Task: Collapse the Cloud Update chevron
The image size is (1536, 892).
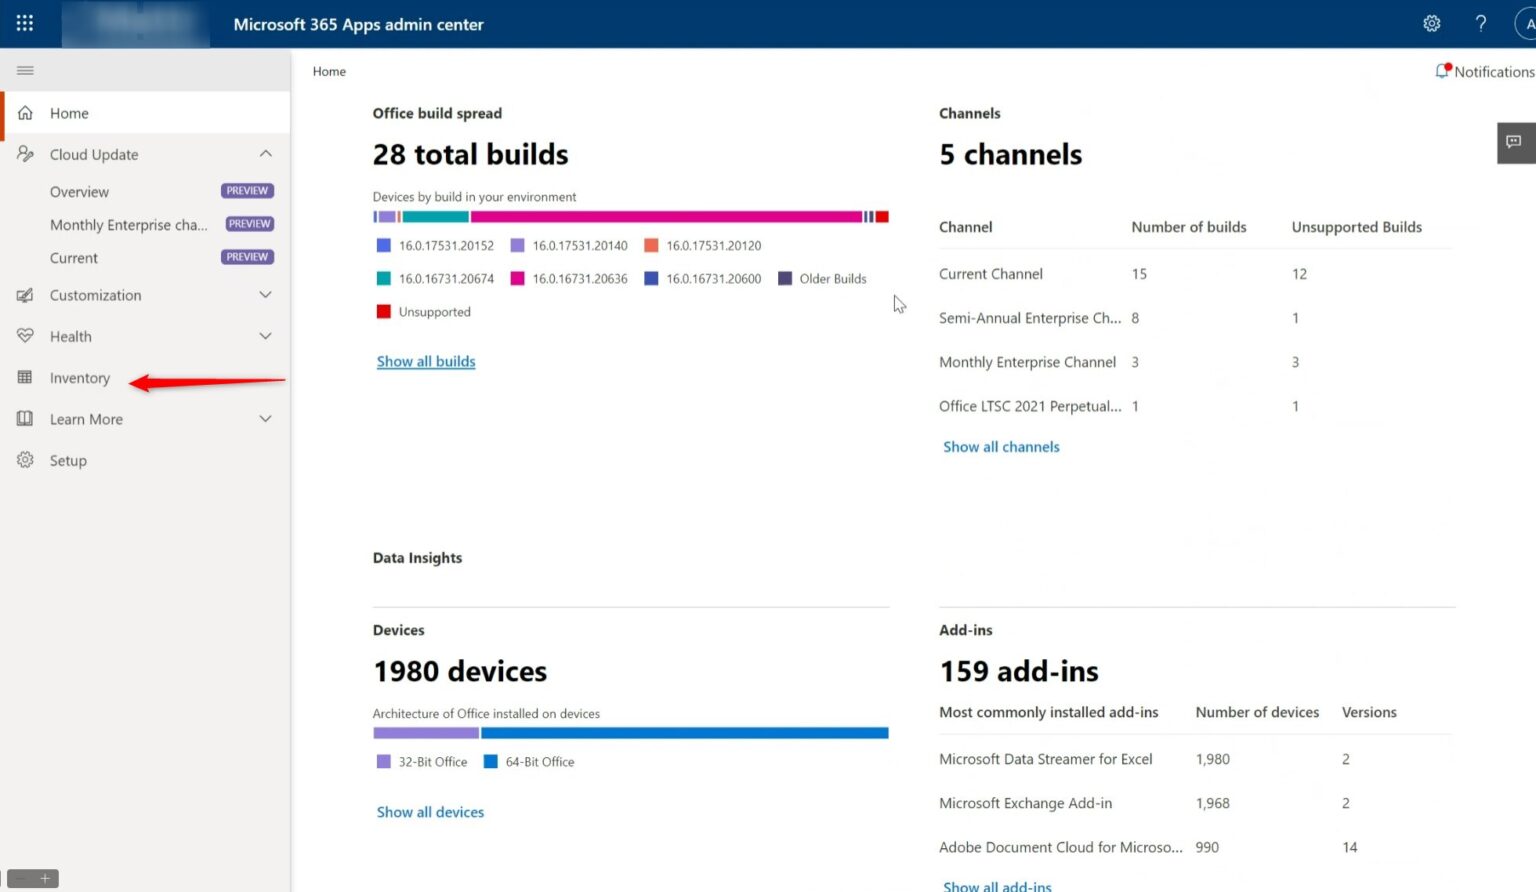Action: [x=265, y=153]
